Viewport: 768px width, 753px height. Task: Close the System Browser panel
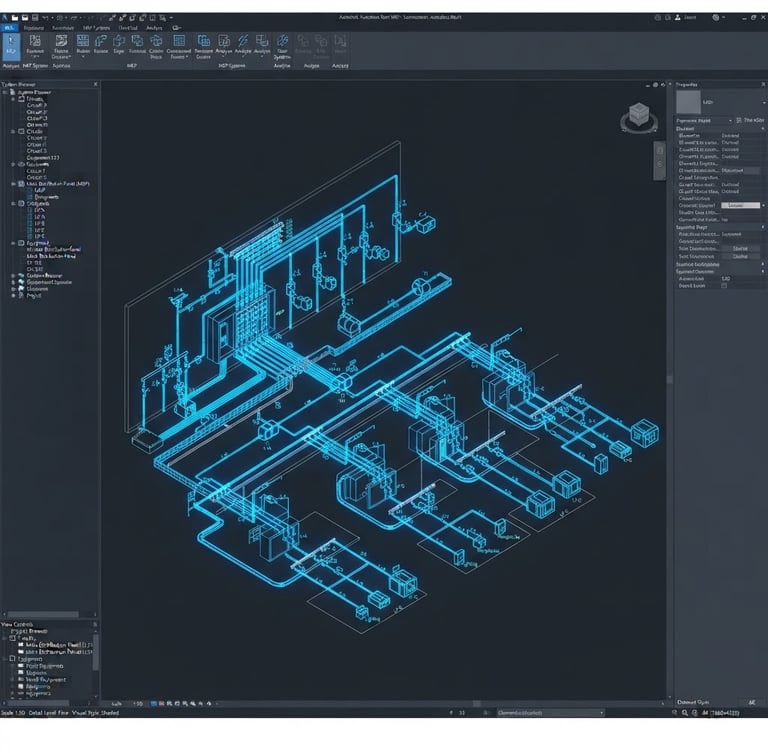[95, 84]
